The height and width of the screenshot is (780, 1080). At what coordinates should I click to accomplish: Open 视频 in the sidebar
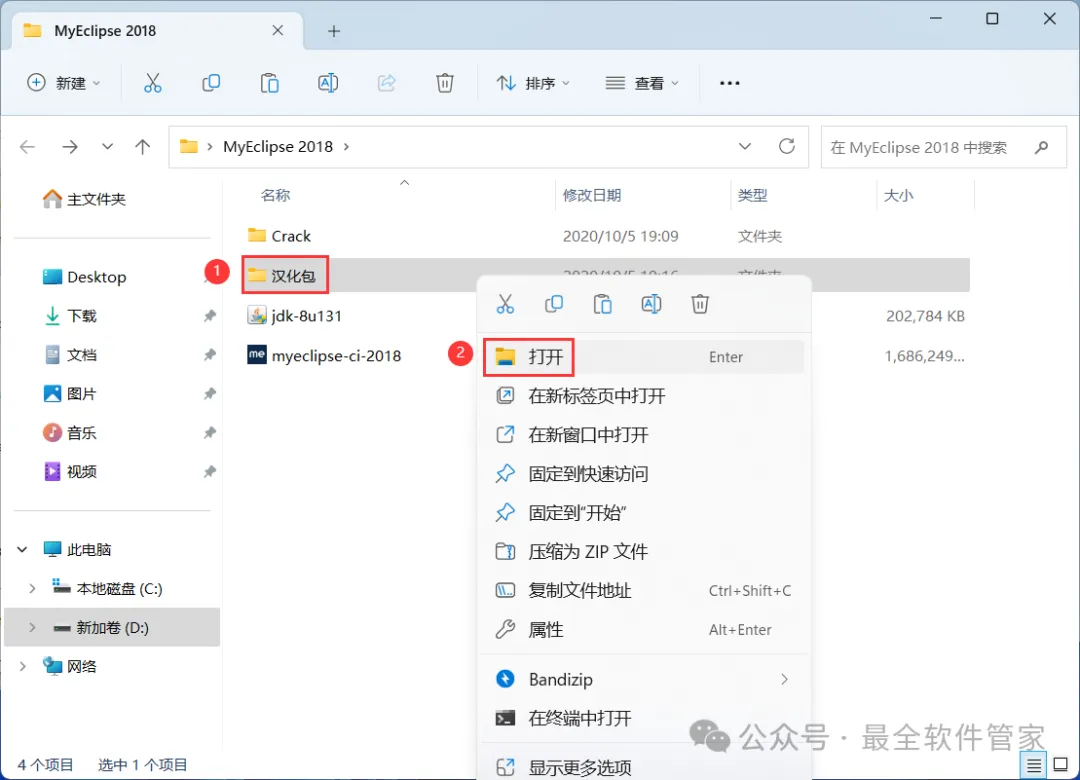(x=70, y=471)
